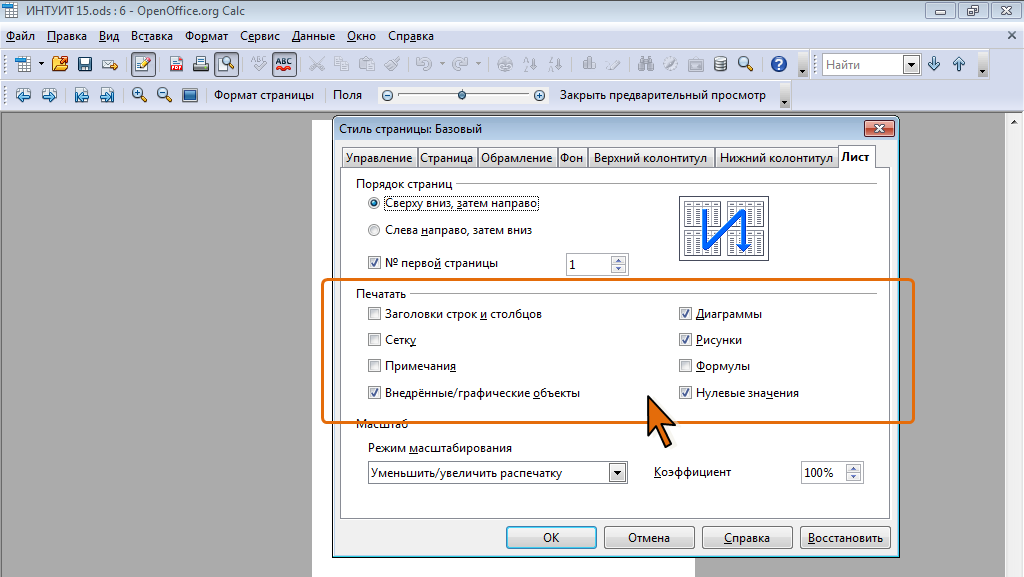Image resolution: width=1024 pixels, height=577 pixels.
Task: Save the document with the floppy icon
Action: point(85,64)
